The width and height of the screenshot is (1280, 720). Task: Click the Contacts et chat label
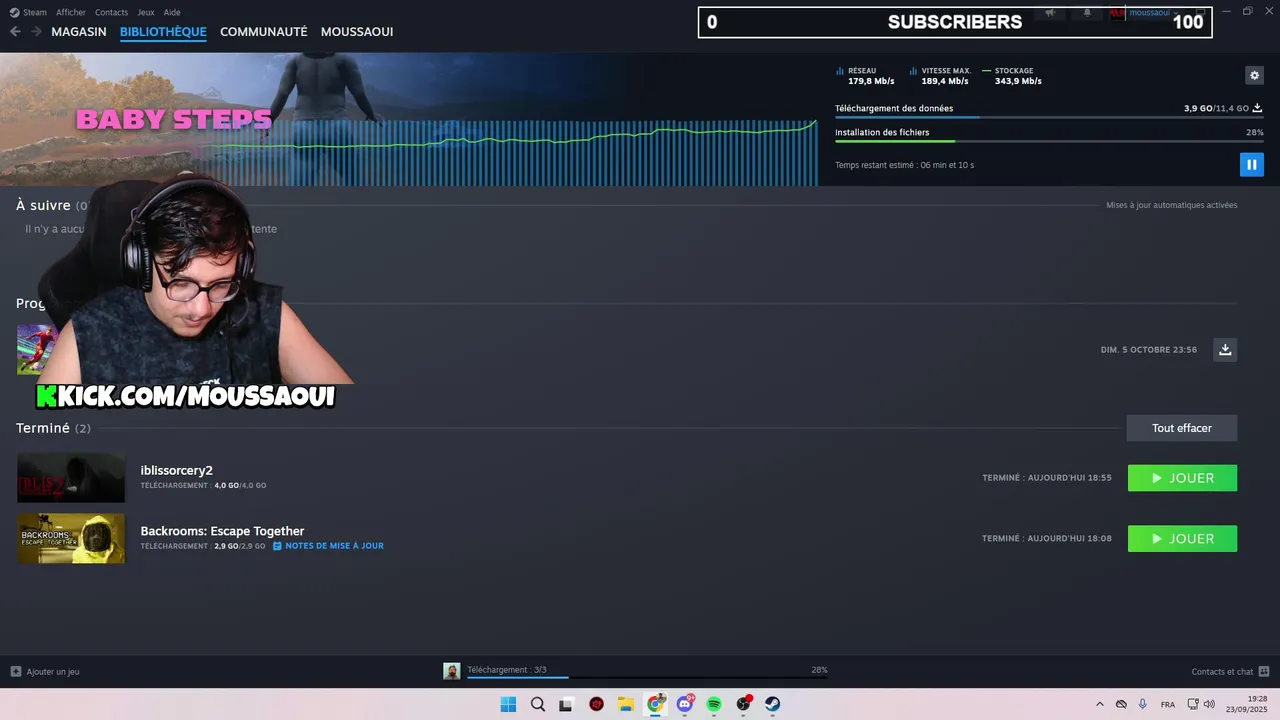1222,672
